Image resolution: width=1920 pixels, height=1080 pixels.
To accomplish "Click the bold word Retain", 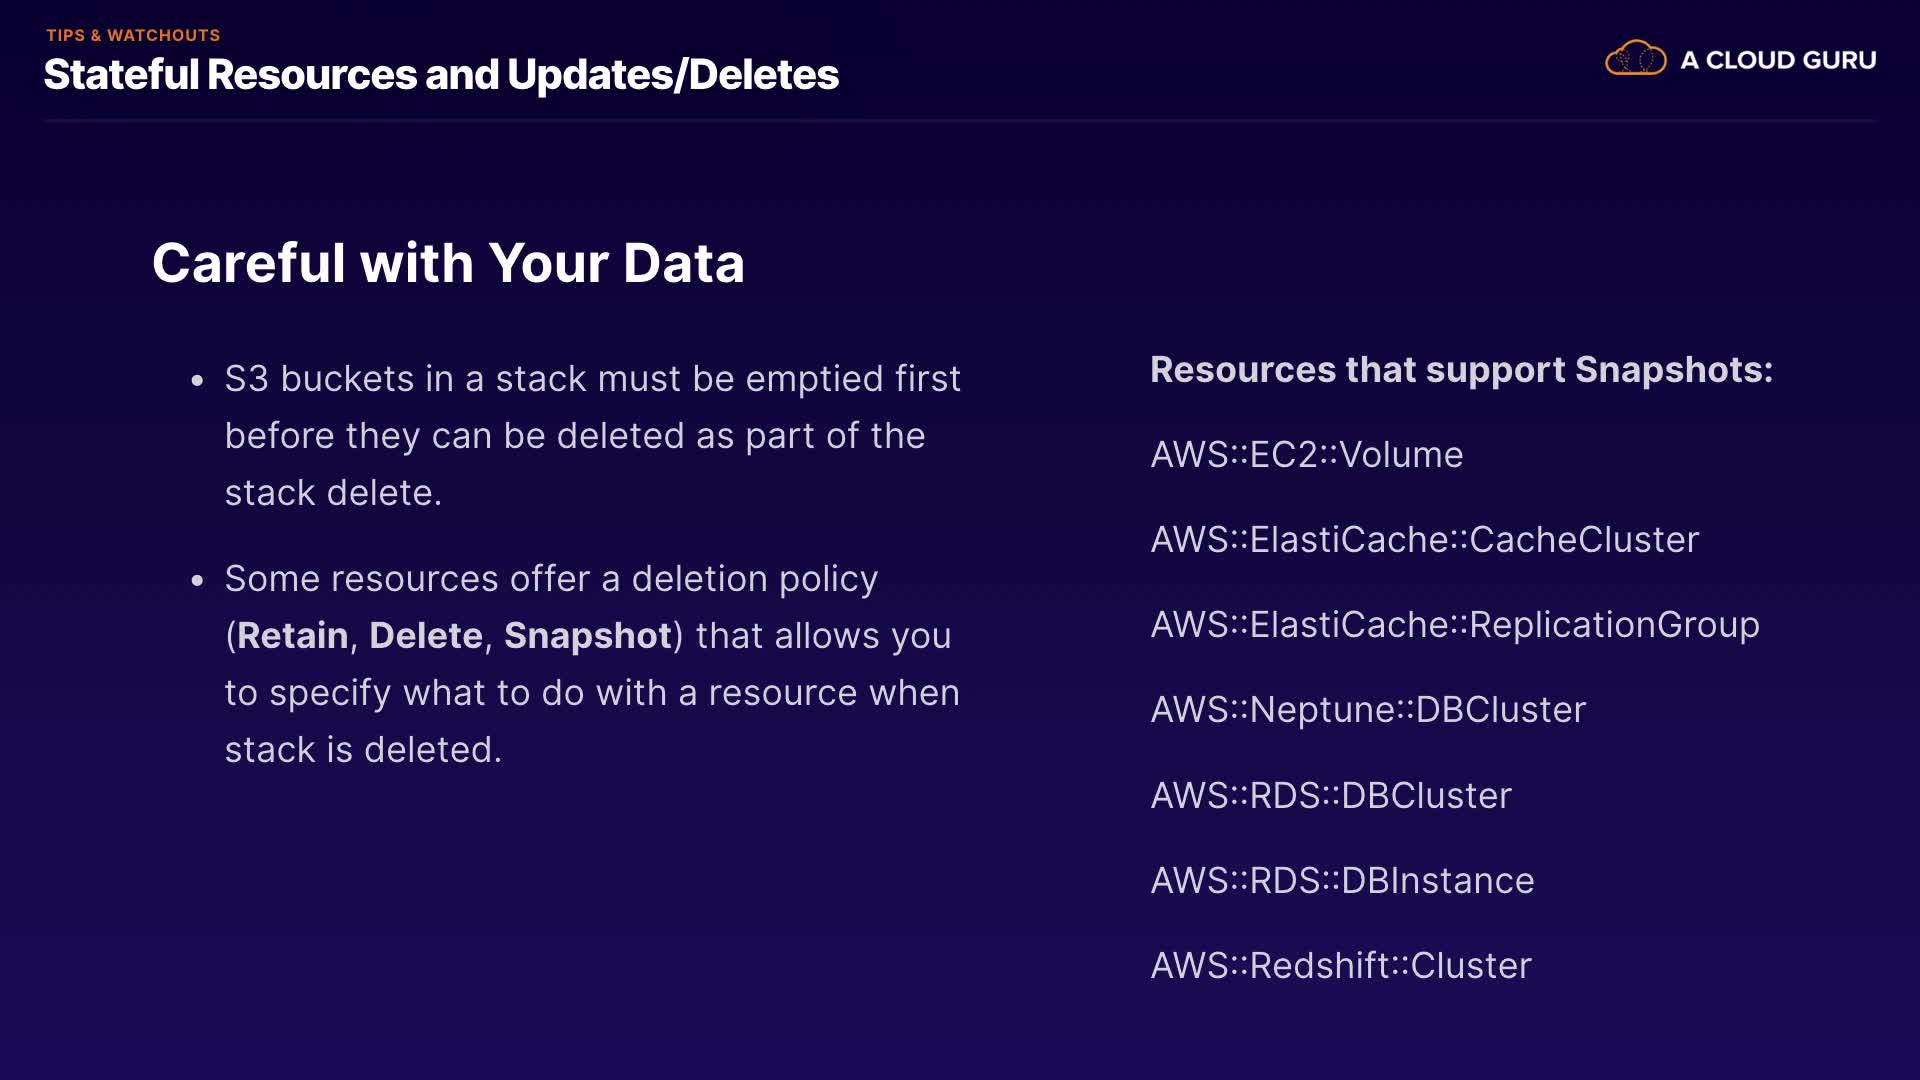I will pos(293,636).
